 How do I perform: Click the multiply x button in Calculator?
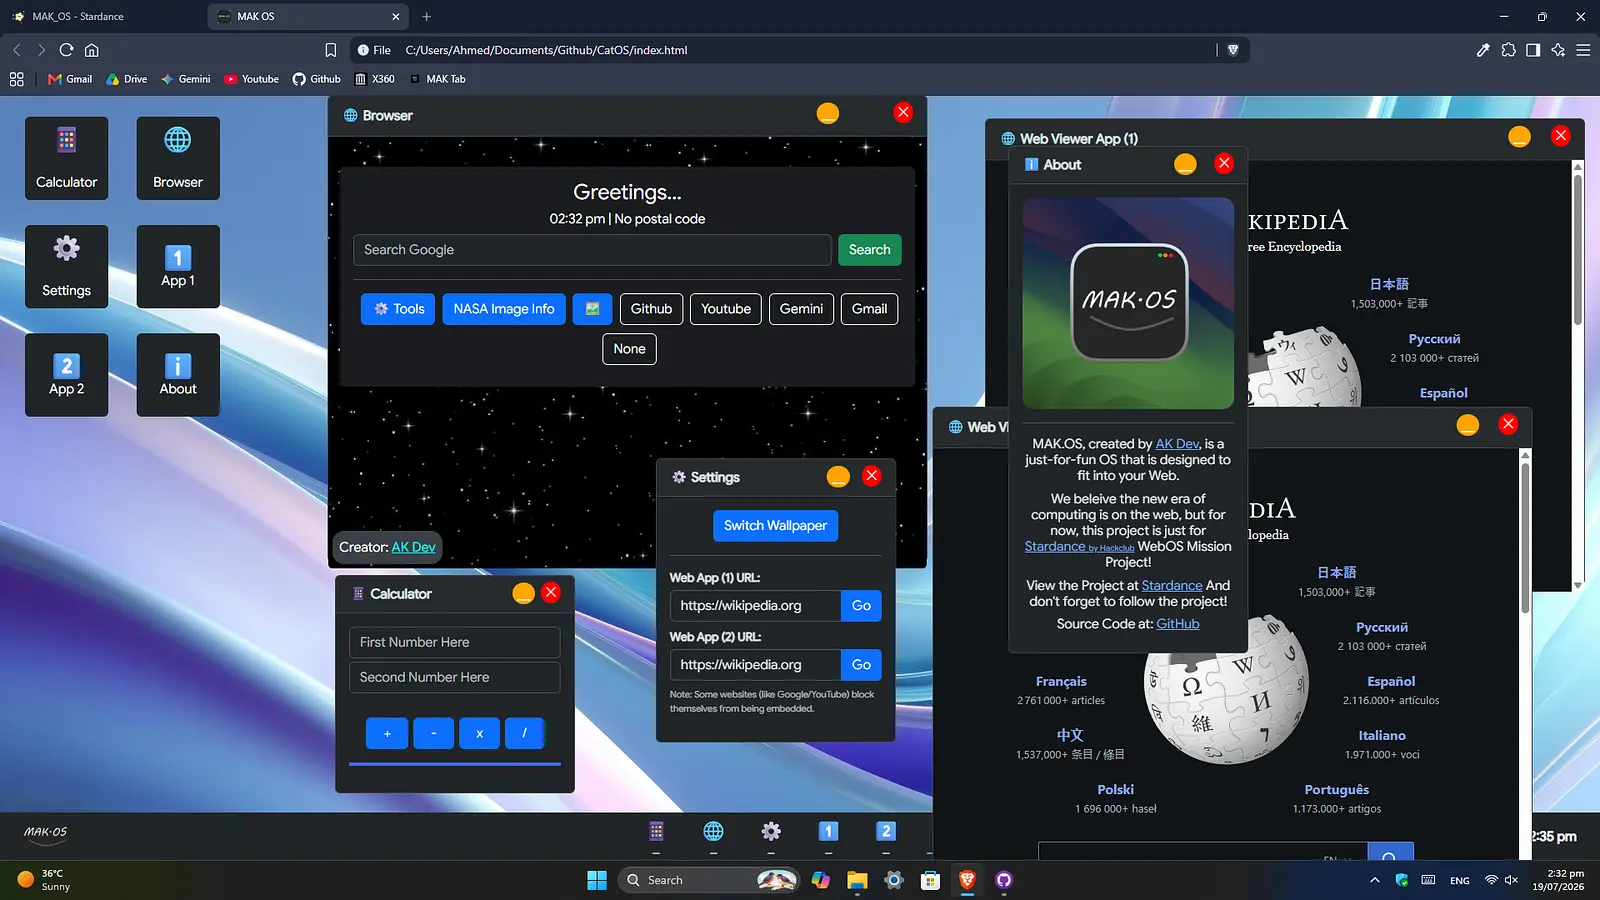pyautogui.click(x=479, y=734)
